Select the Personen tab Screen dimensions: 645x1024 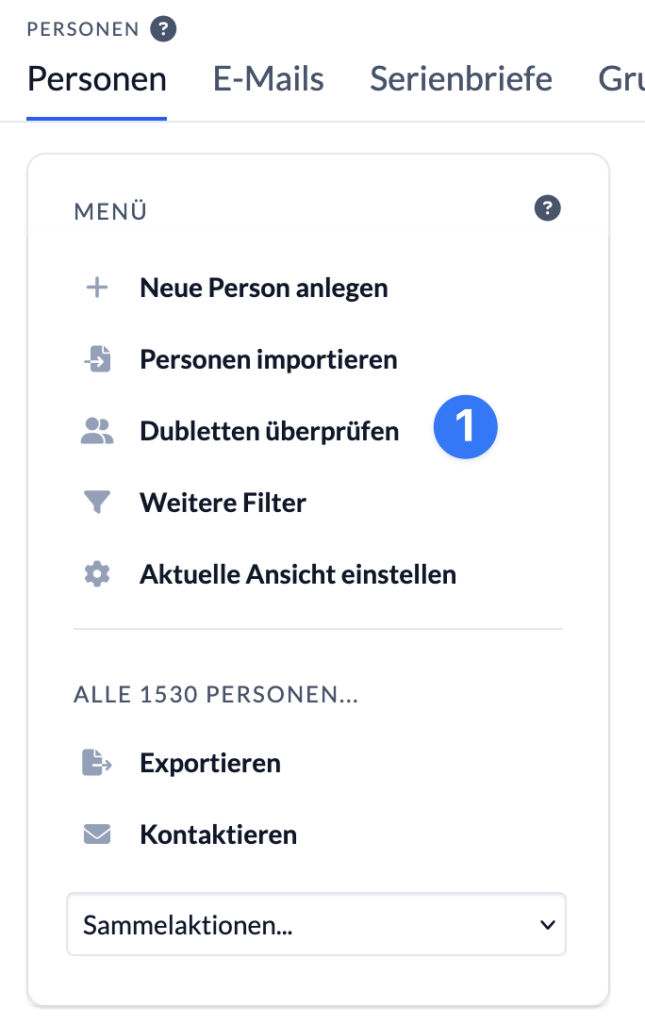(x=97, y=78)
